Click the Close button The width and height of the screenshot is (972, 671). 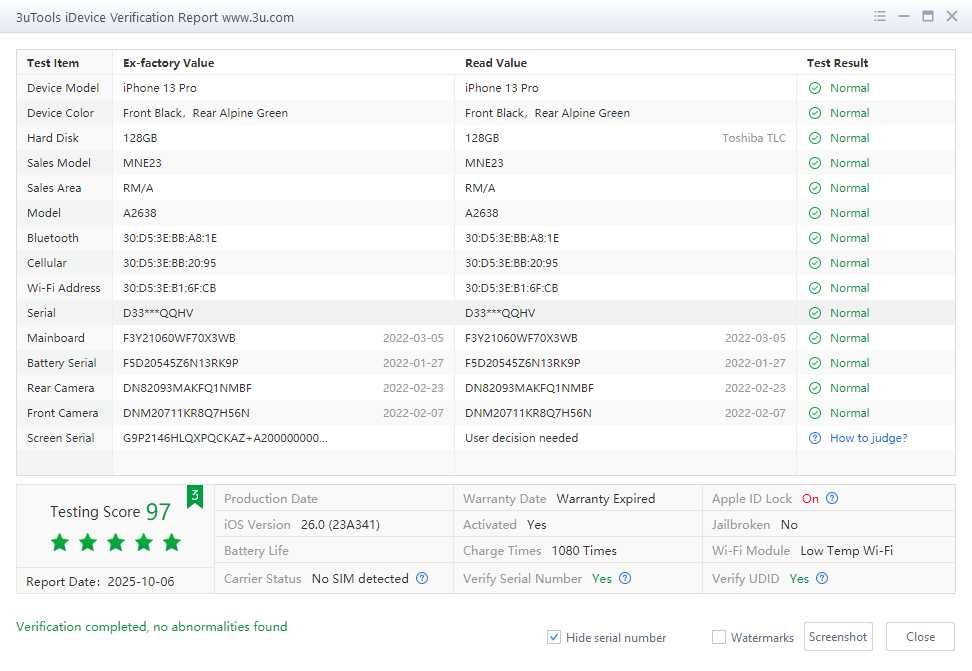tap(920, 637)
